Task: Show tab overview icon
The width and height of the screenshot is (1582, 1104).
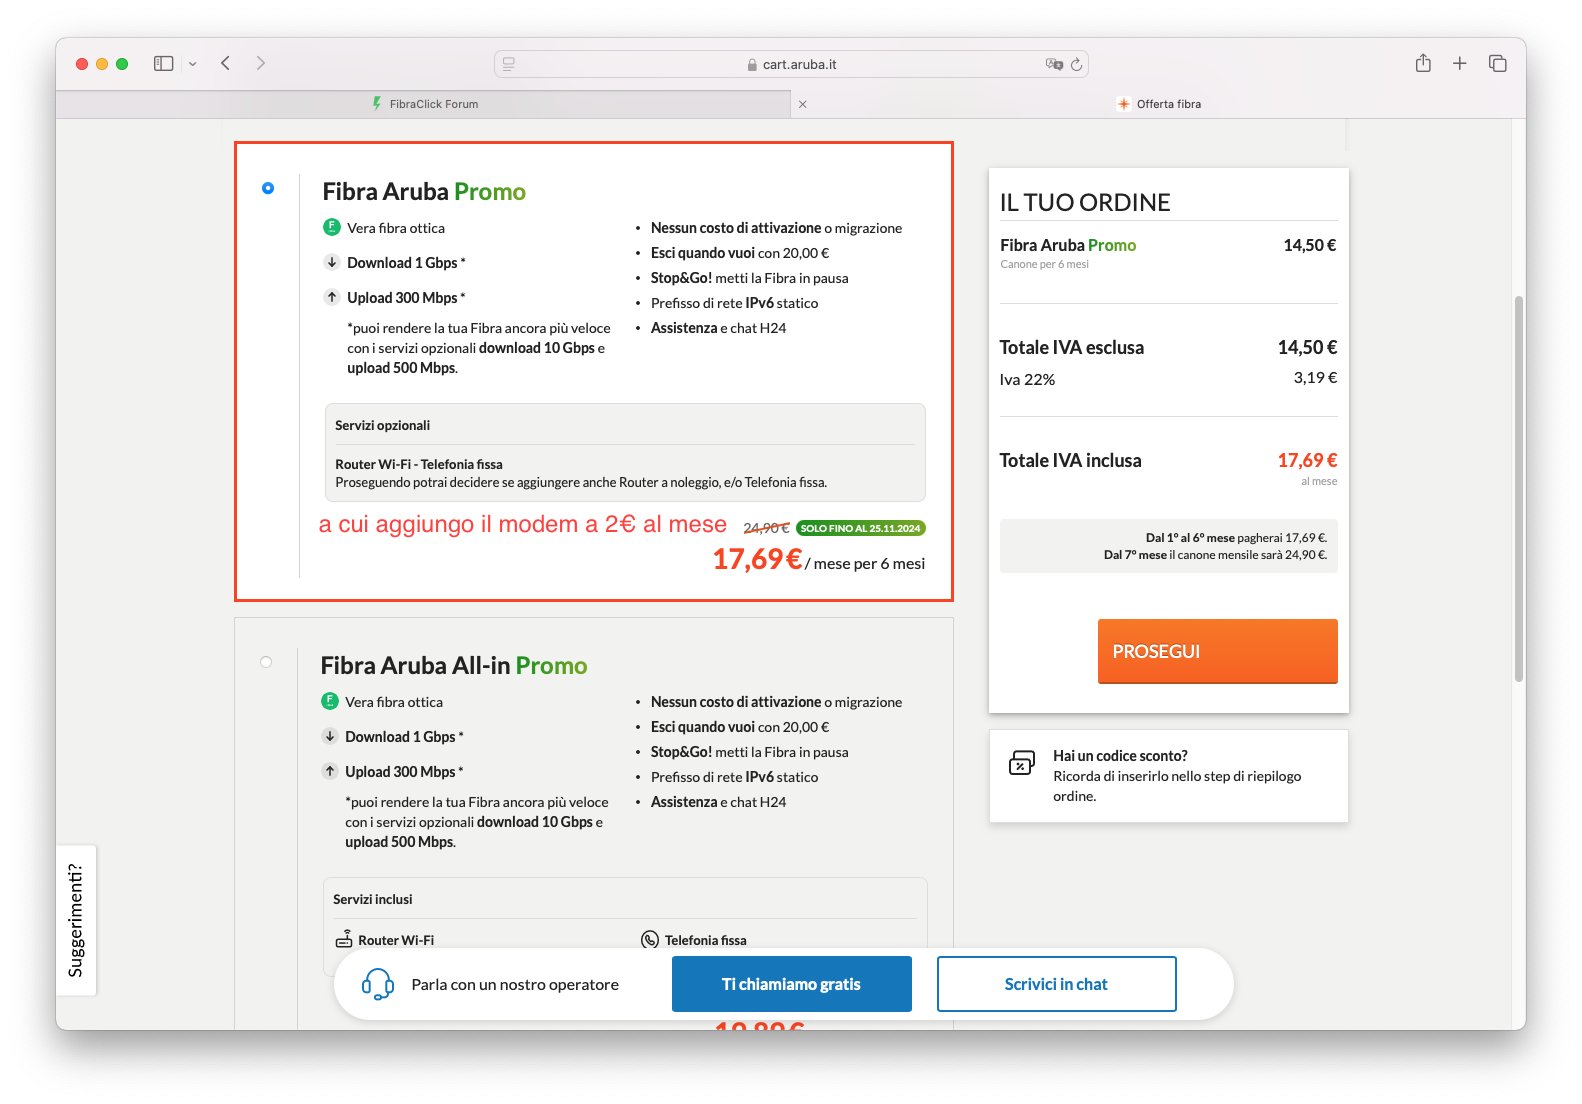Action: pyautogui.click(x=1497, y=63)
